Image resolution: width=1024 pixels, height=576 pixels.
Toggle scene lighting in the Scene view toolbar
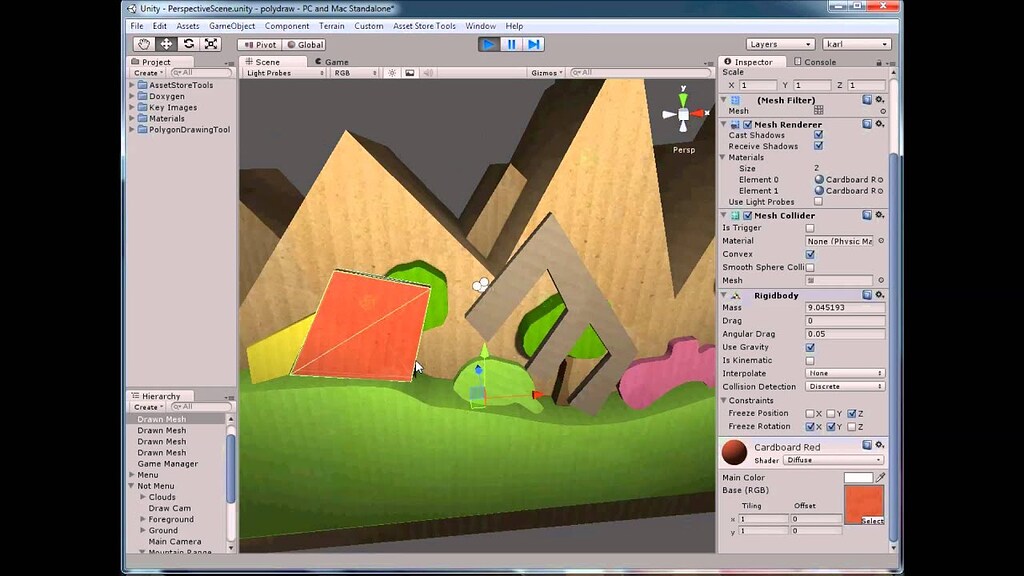click(390, 72)
